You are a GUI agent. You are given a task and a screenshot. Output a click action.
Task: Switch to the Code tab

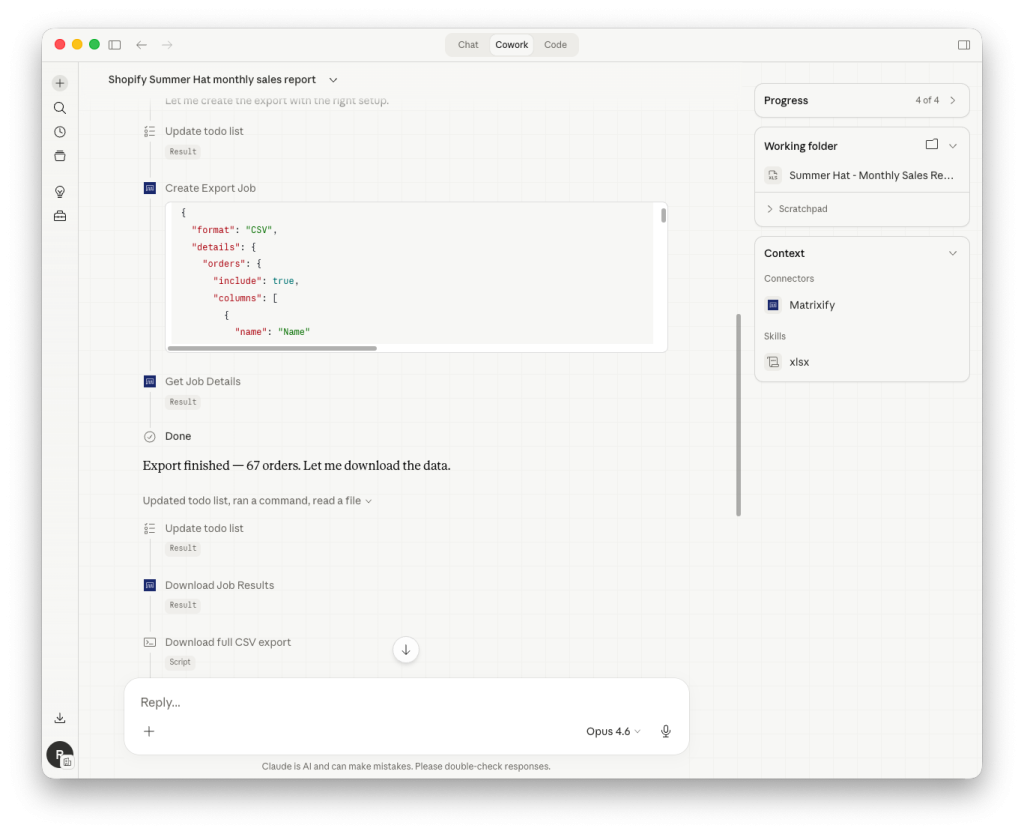coord(555,44)
